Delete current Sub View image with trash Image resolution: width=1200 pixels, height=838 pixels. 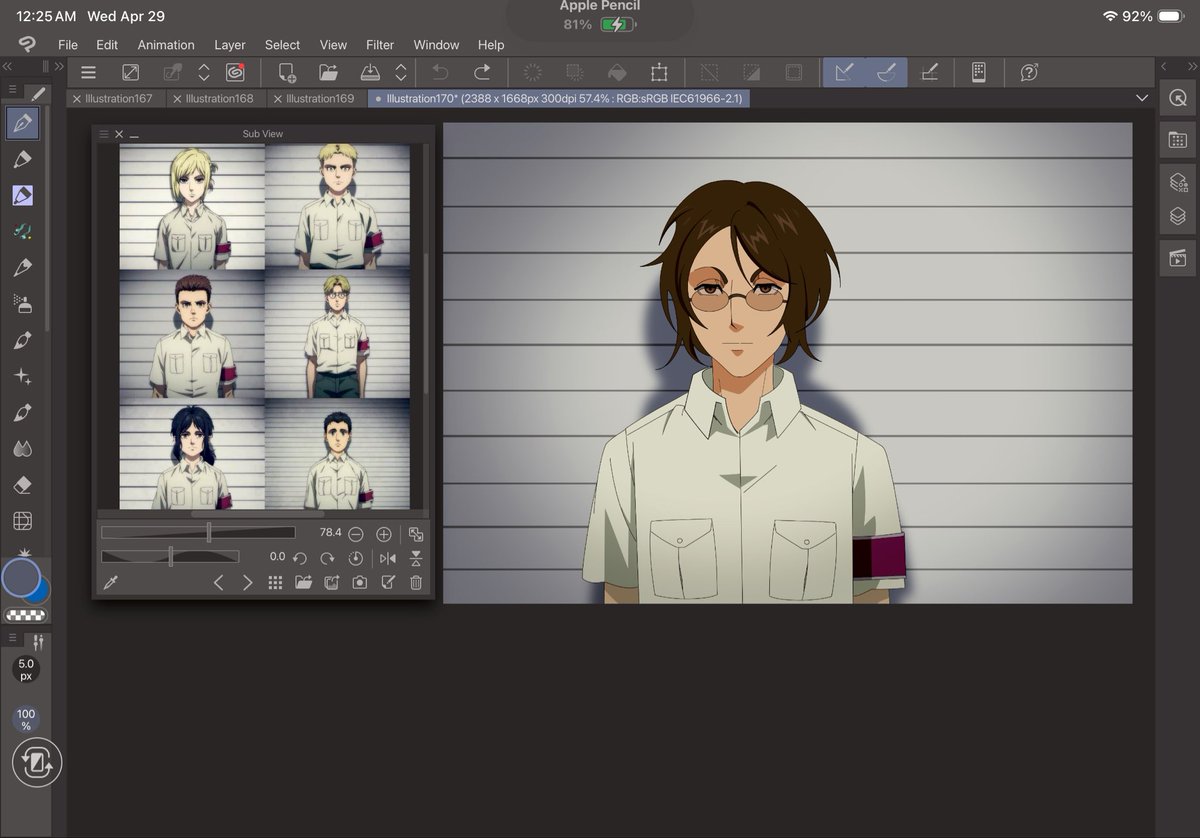pos(416,583)
